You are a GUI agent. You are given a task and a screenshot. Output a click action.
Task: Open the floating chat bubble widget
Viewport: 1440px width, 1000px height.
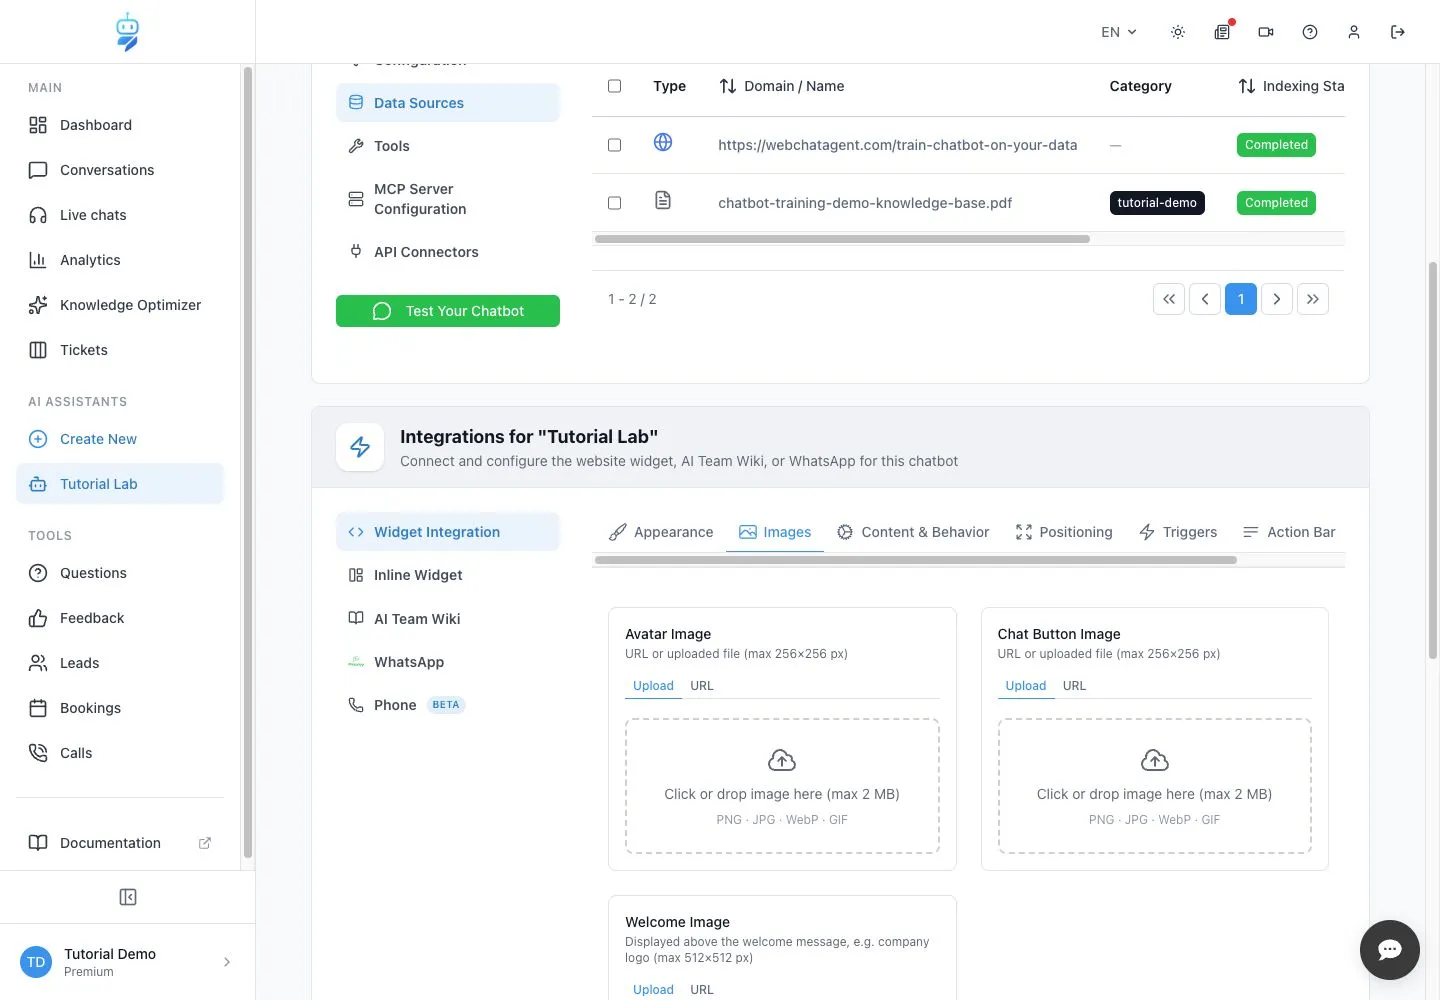[x=1390, y=950]
